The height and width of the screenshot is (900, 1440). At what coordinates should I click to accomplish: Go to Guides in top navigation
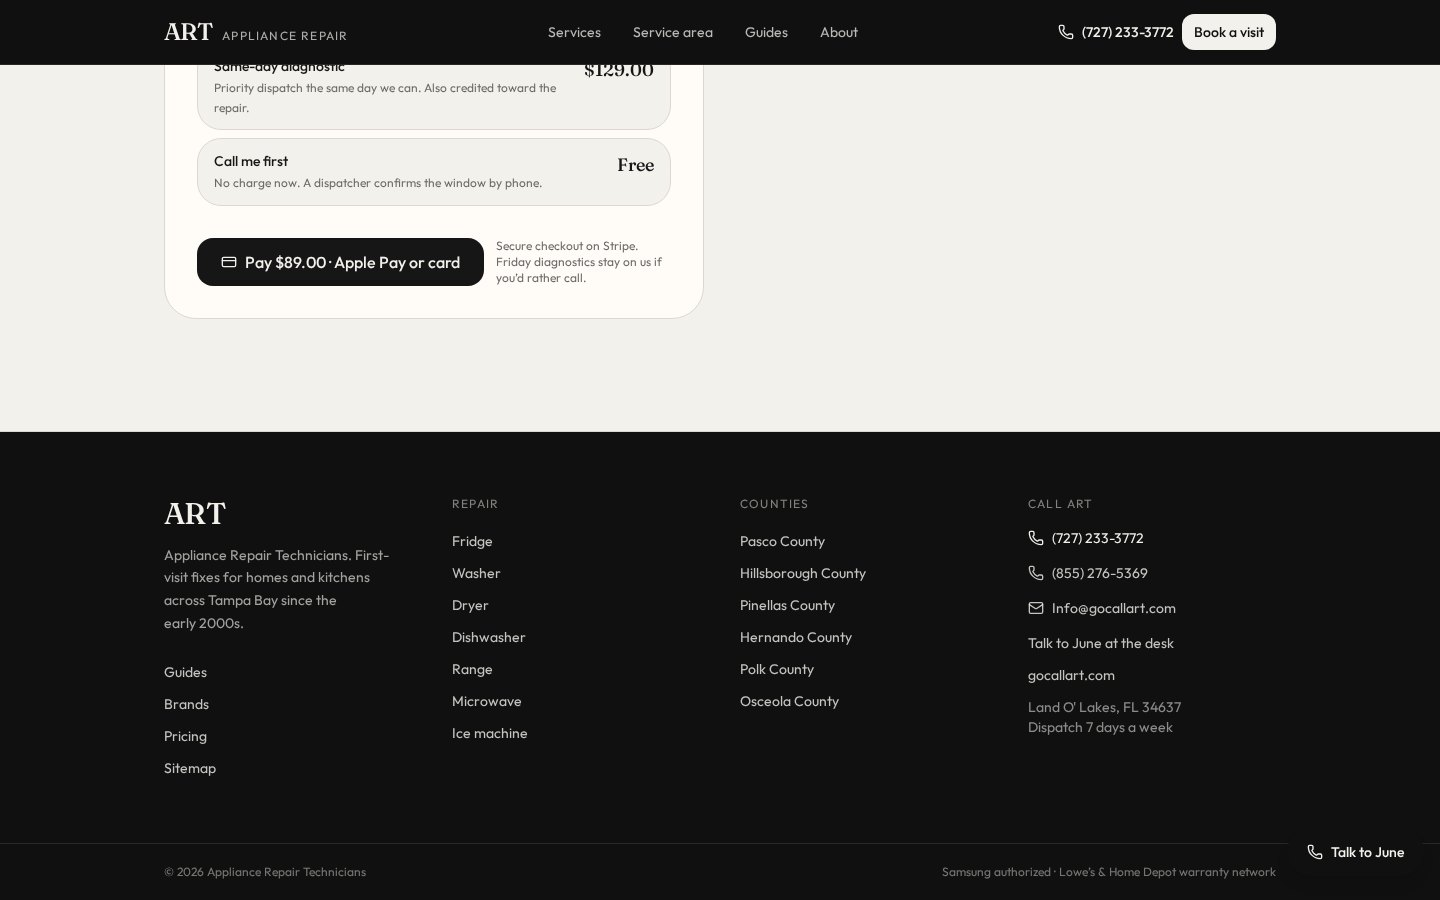coord(766,32)
